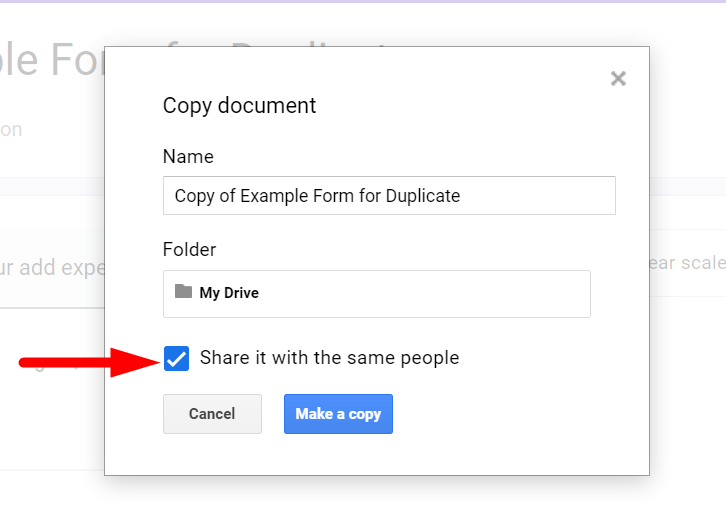Click the dimmed 'ear scale' text on the right
This screenshot has width=726, height=514.
click(687, 263)
